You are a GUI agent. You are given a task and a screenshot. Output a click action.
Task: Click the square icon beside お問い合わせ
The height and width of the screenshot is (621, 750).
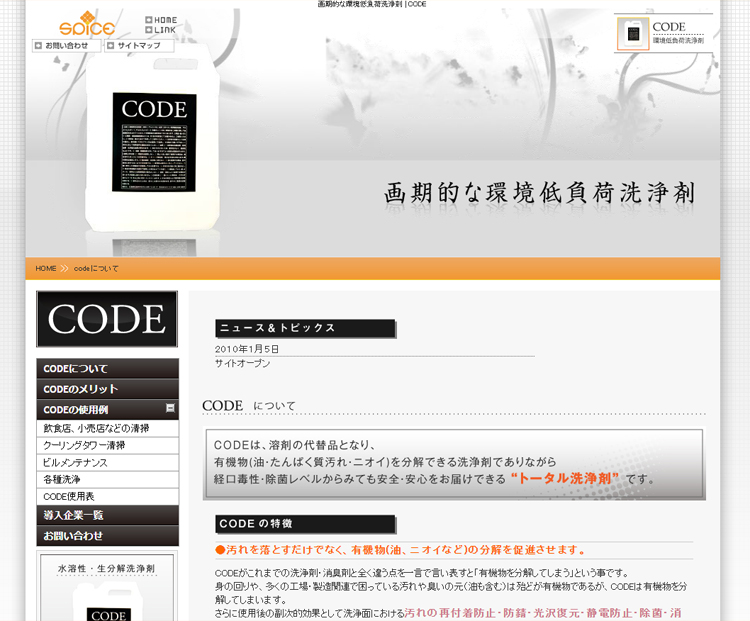(38, 45)
